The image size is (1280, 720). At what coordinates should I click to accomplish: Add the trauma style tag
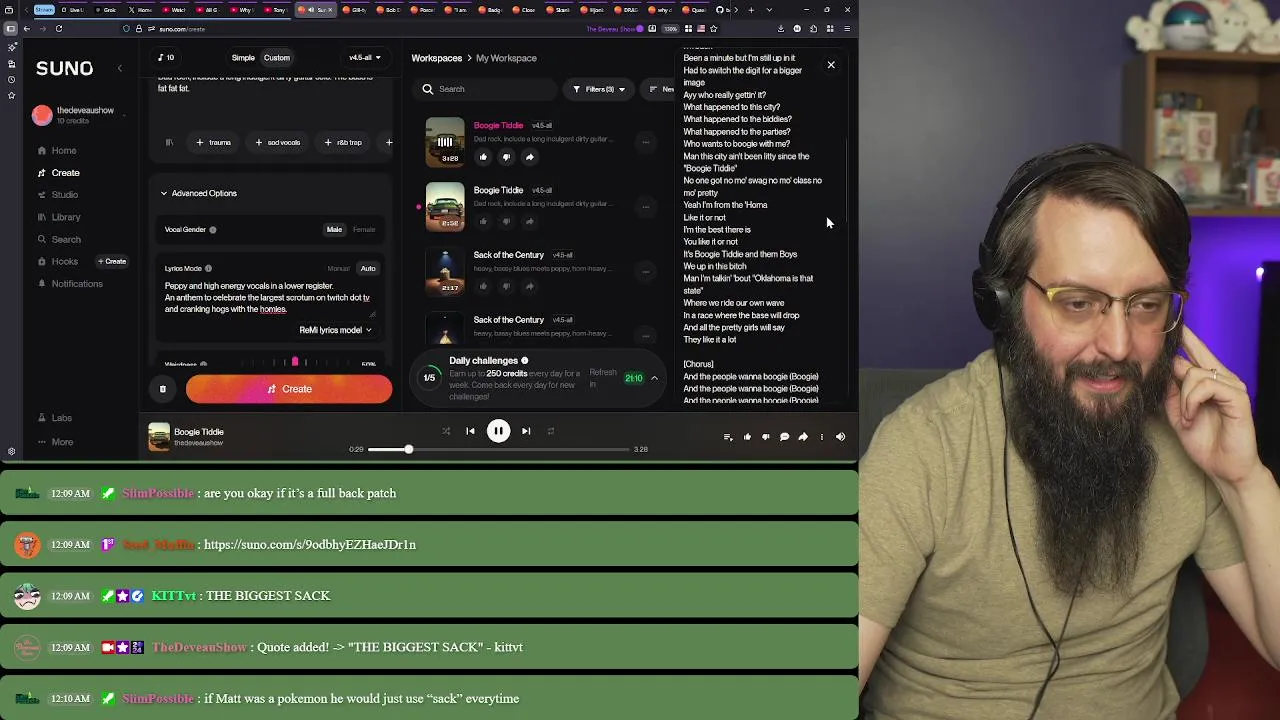point(214,142)
